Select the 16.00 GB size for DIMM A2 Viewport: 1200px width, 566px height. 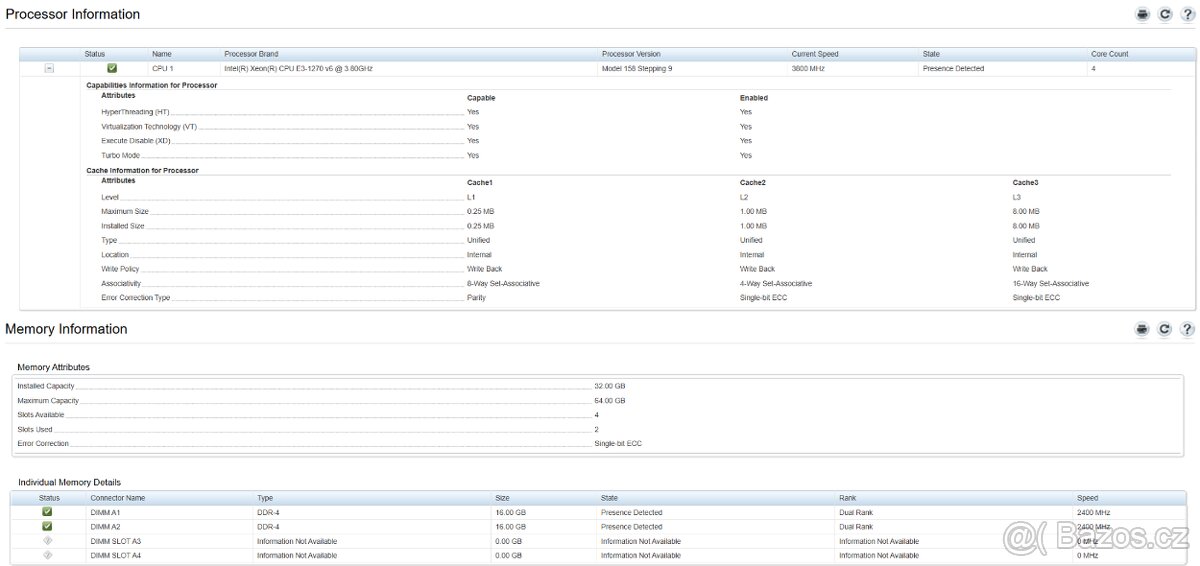(x=510, y=526)
